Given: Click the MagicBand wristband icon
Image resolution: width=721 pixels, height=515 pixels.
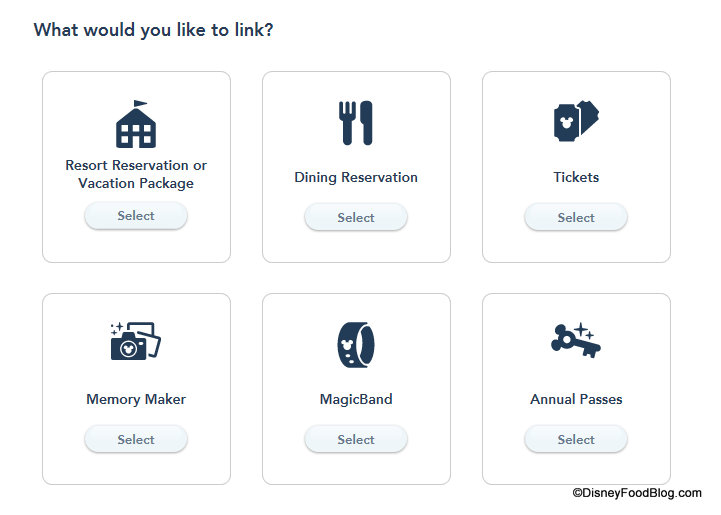Looking at the screenshot, I should coord(356,344).
